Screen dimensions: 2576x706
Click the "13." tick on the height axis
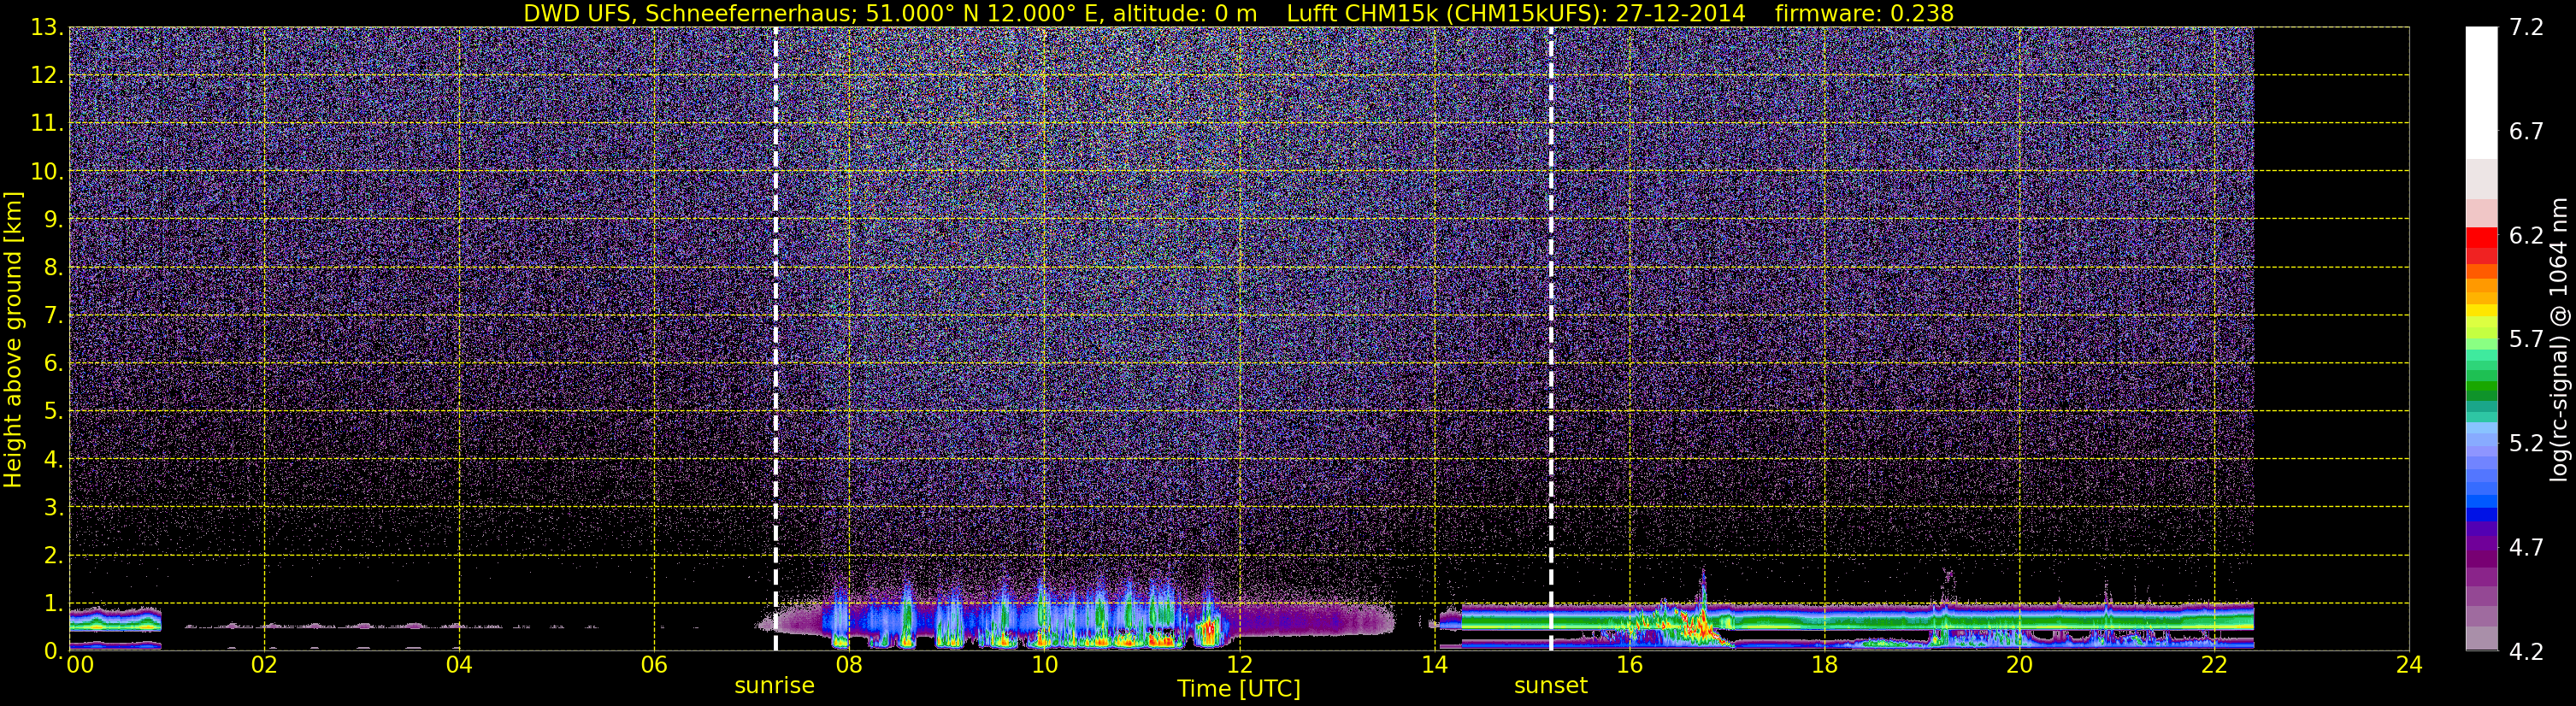46,27
